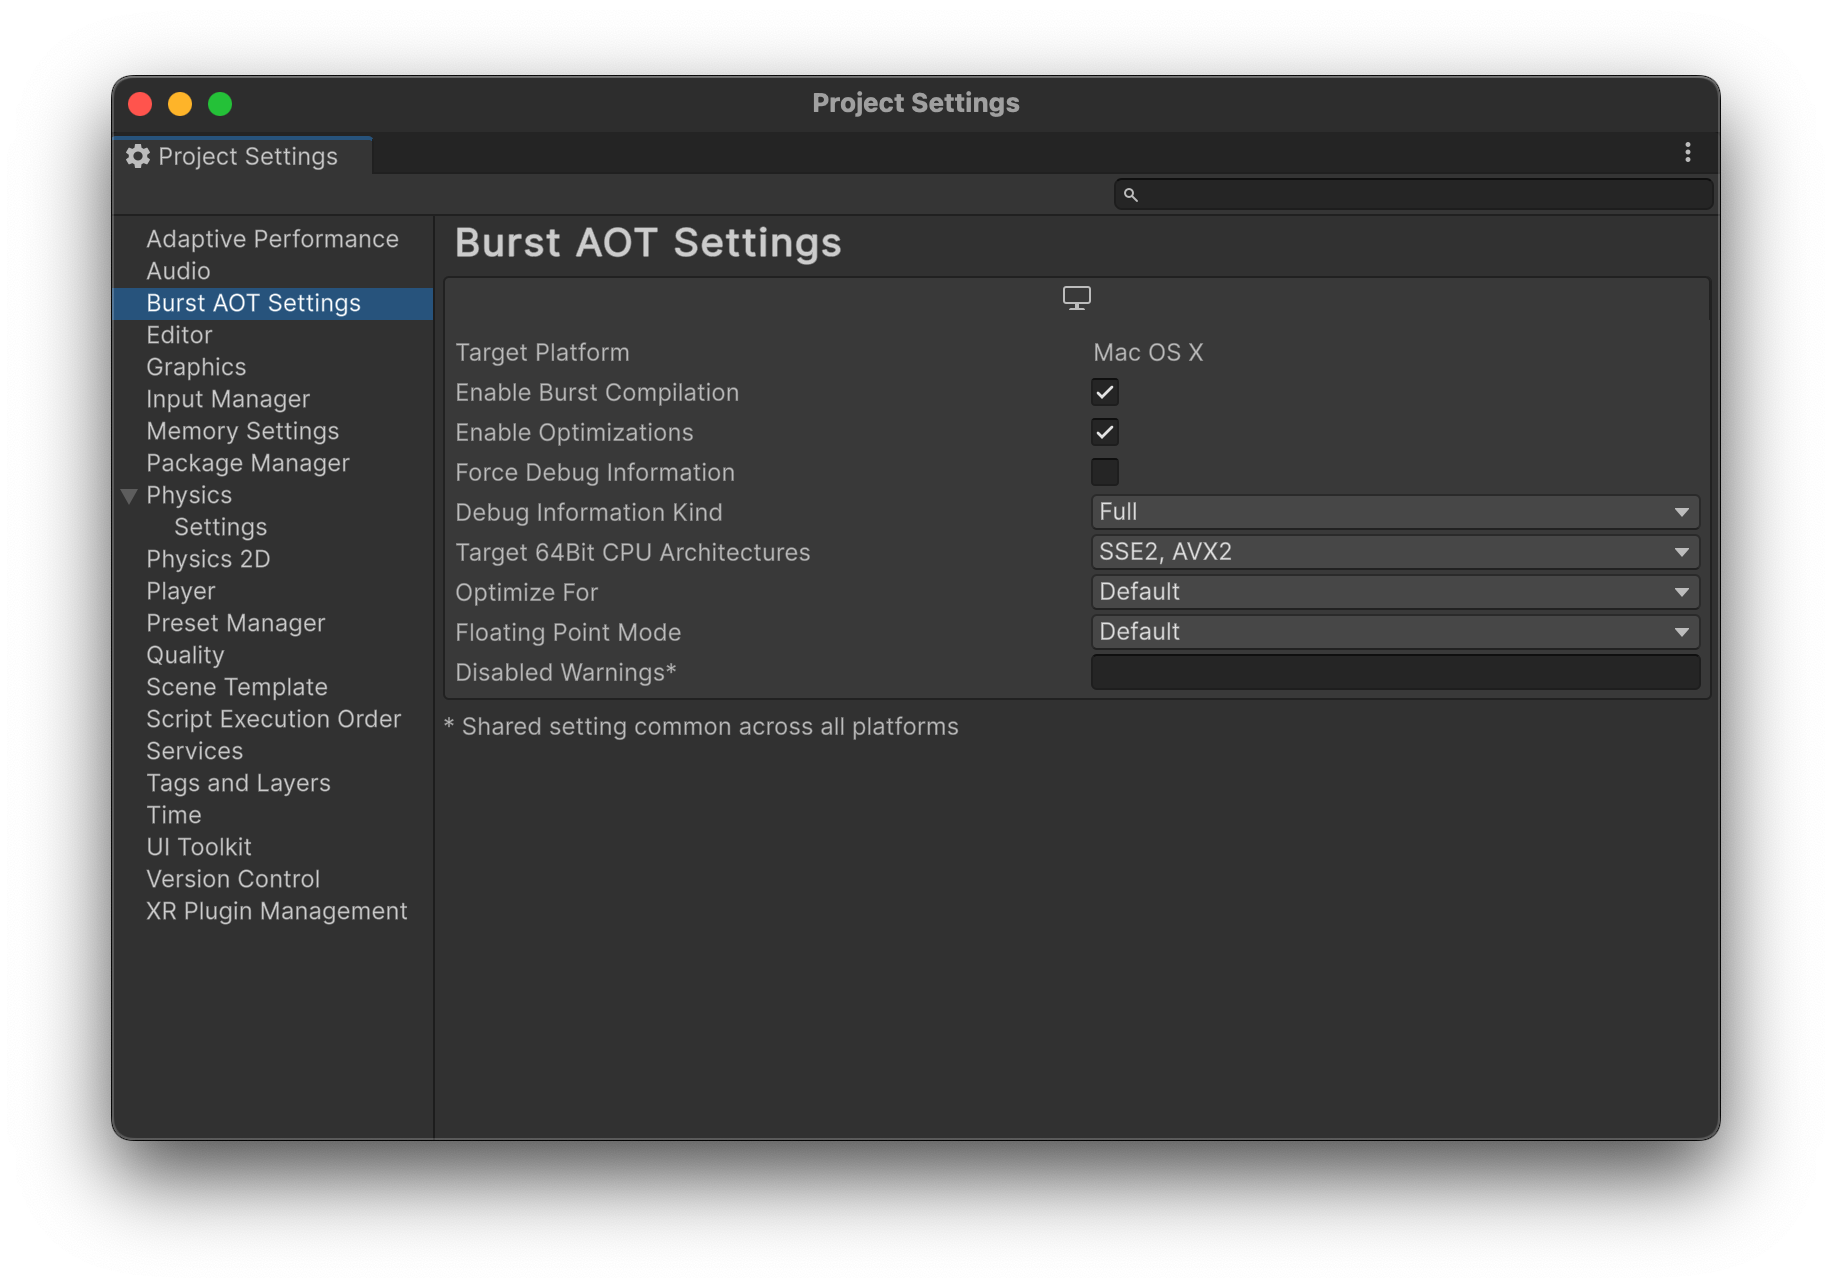Image resolution: width=1832 pixels, height=1288 pixels.
Task: Open the Floating Point Mode dropdown
Action: click(x=1395, y=631)
